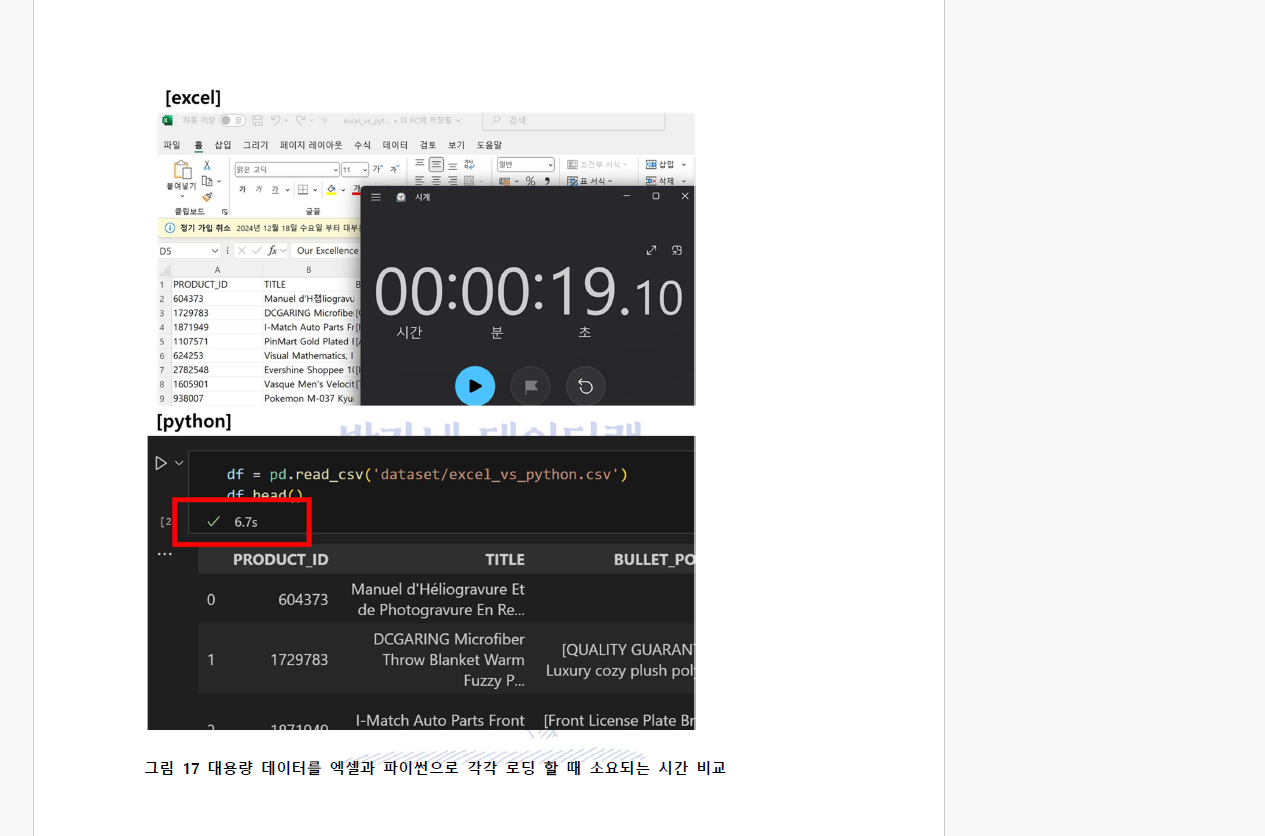Switch to the 페이지 레이아웃 ribbon tab
Image resolution: width=1265 pixels, height=836 pixels.
311,145
